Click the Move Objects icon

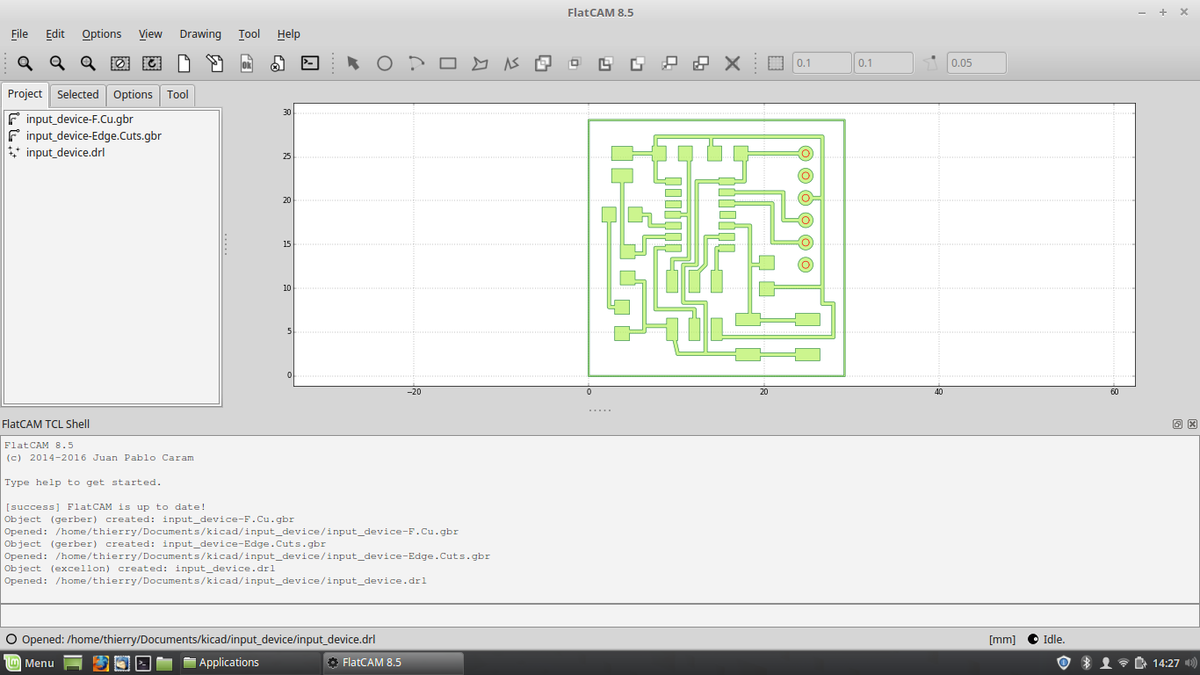click(x=669, y=63)
